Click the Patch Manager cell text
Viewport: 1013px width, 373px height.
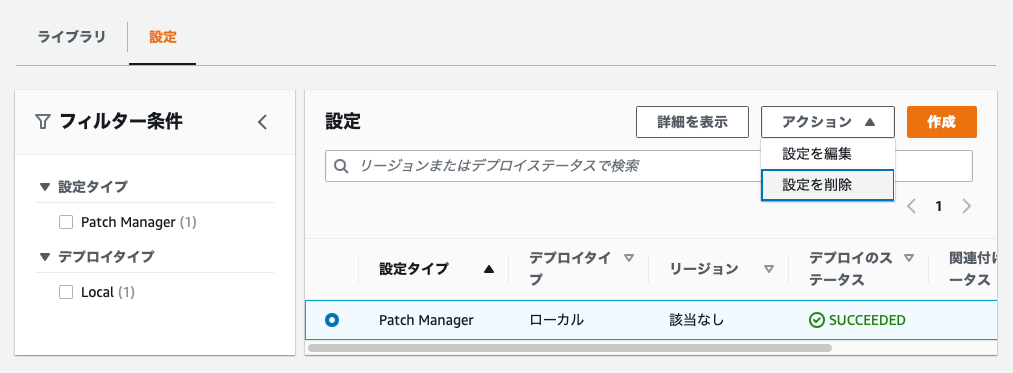[426, 320]
